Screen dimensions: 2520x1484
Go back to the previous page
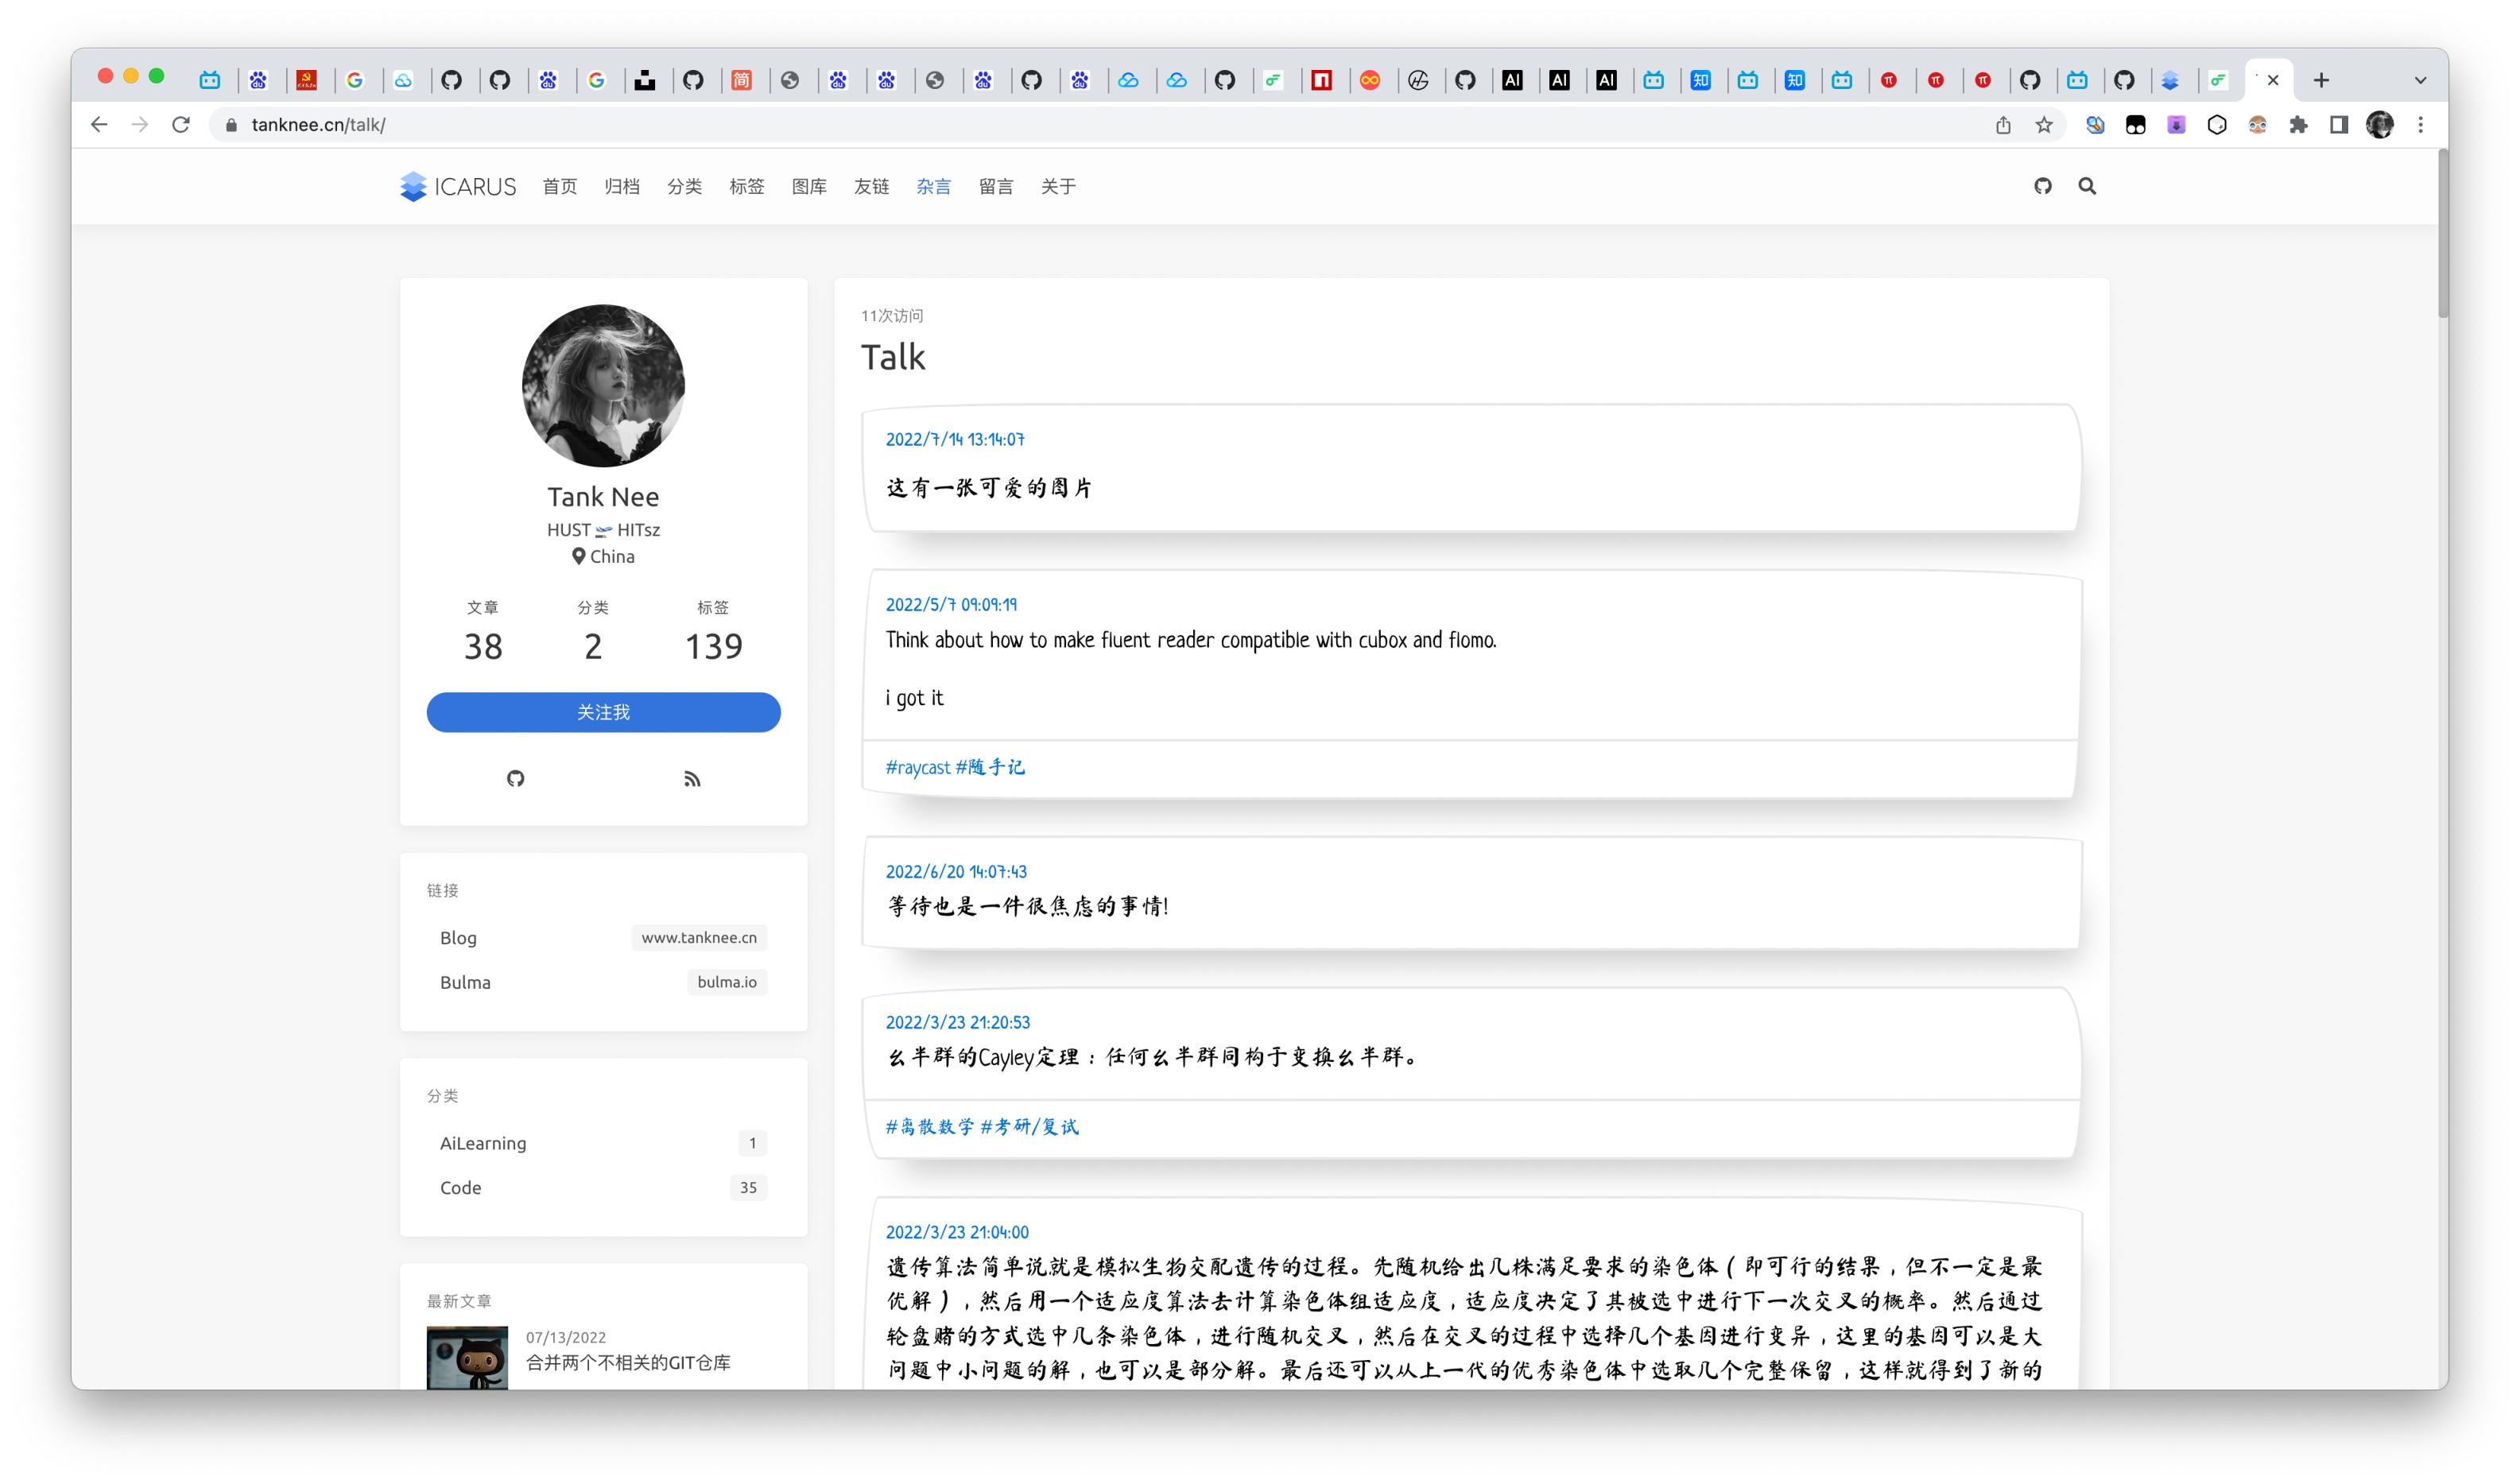point(98,125)
